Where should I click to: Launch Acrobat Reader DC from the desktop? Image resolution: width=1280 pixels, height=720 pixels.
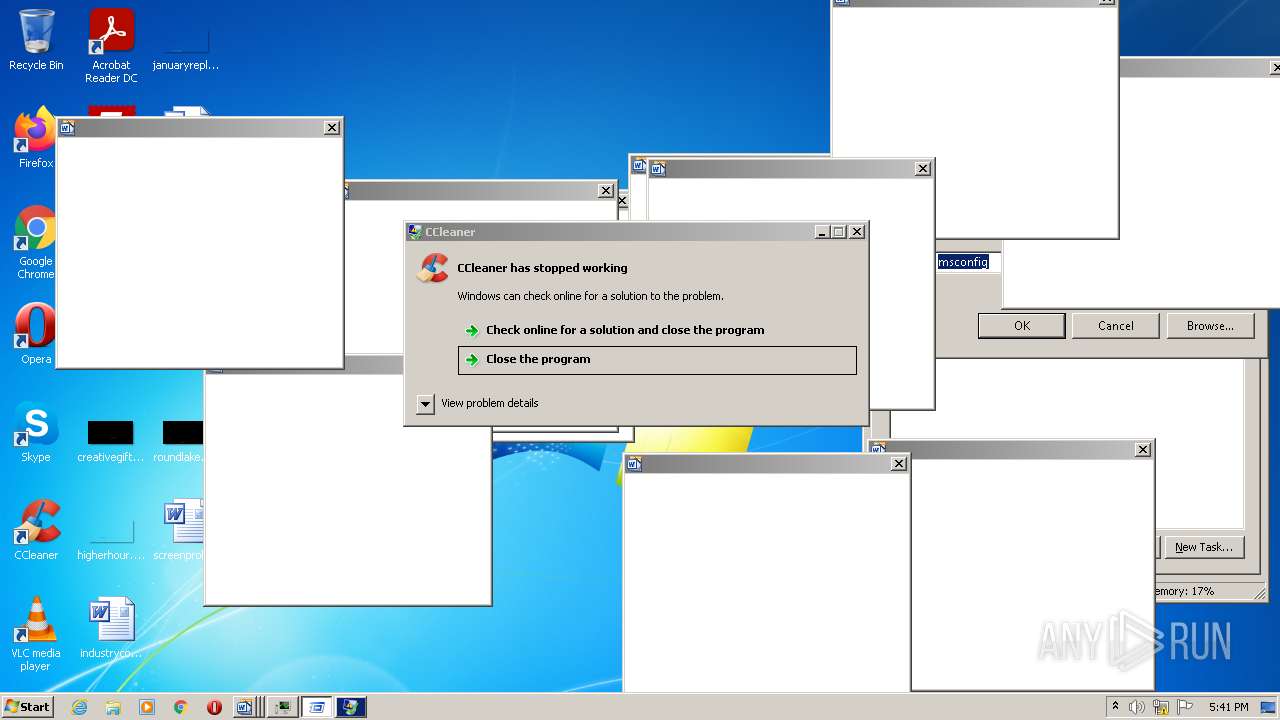click(x=111, y=46)
